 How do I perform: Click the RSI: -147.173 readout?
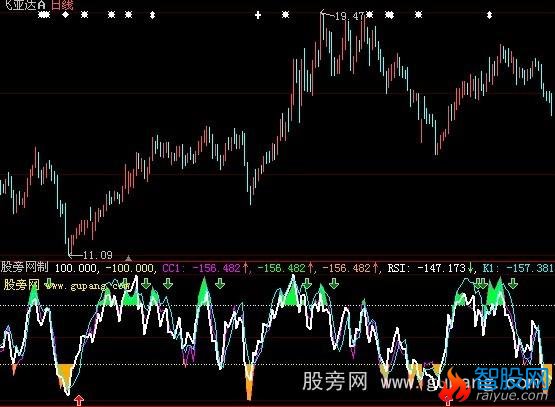[x=427, y=268]
